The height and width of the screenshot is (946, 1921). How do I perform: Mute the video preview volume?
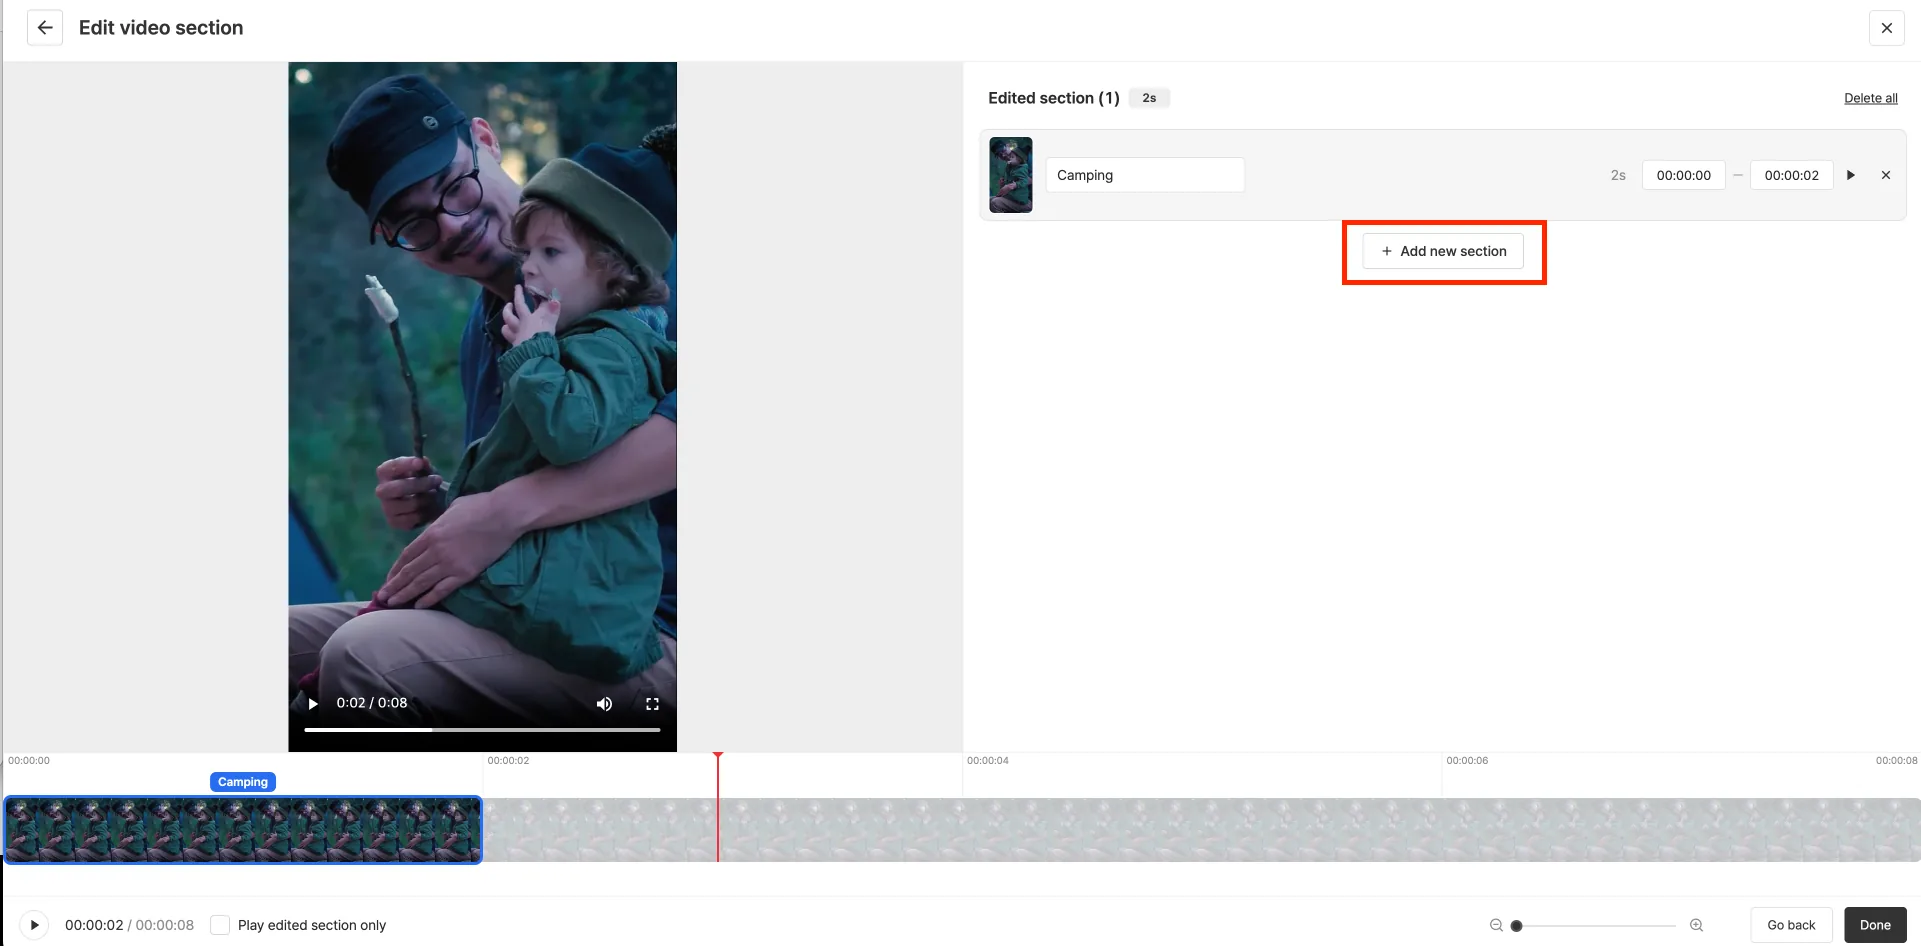click(x=604, y=704)
